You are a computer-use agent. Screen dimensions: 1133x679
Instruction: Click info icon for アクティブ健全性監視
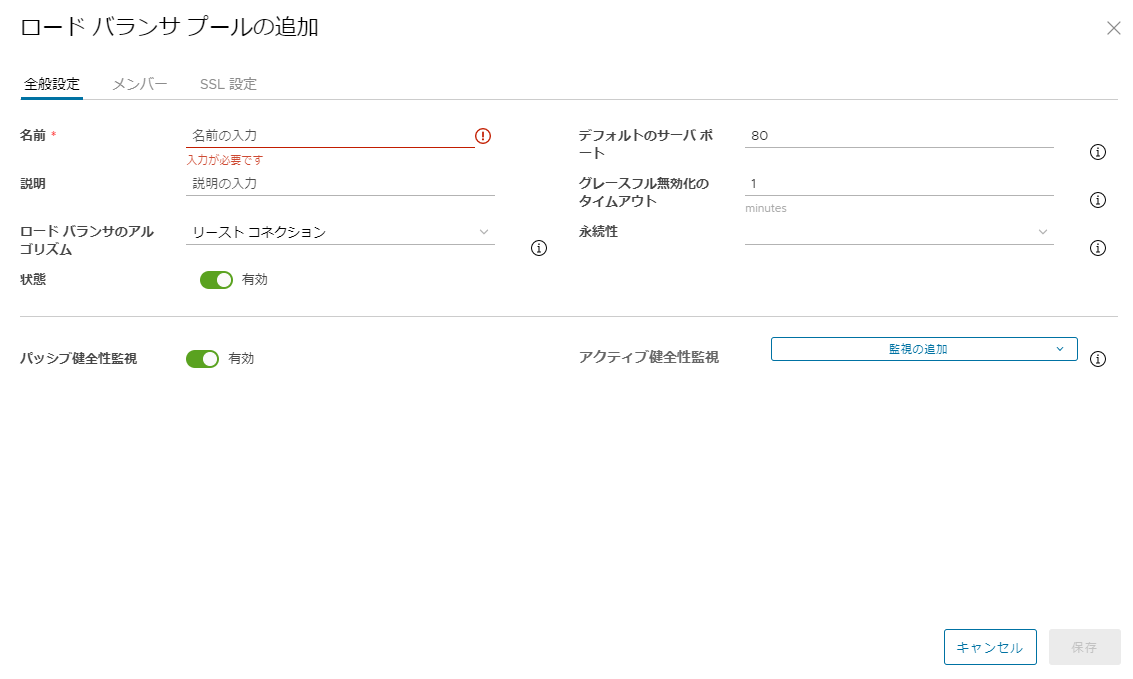[x=1097, y=359]
